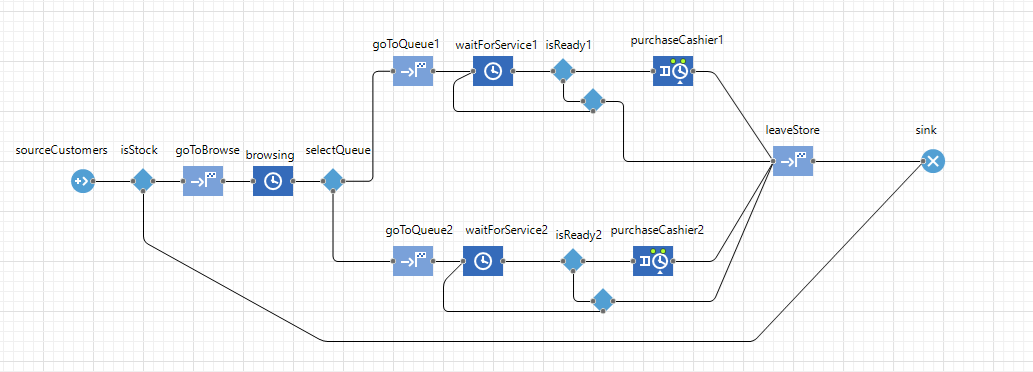Click unnamed diamond below isReady1

point(593,101)
